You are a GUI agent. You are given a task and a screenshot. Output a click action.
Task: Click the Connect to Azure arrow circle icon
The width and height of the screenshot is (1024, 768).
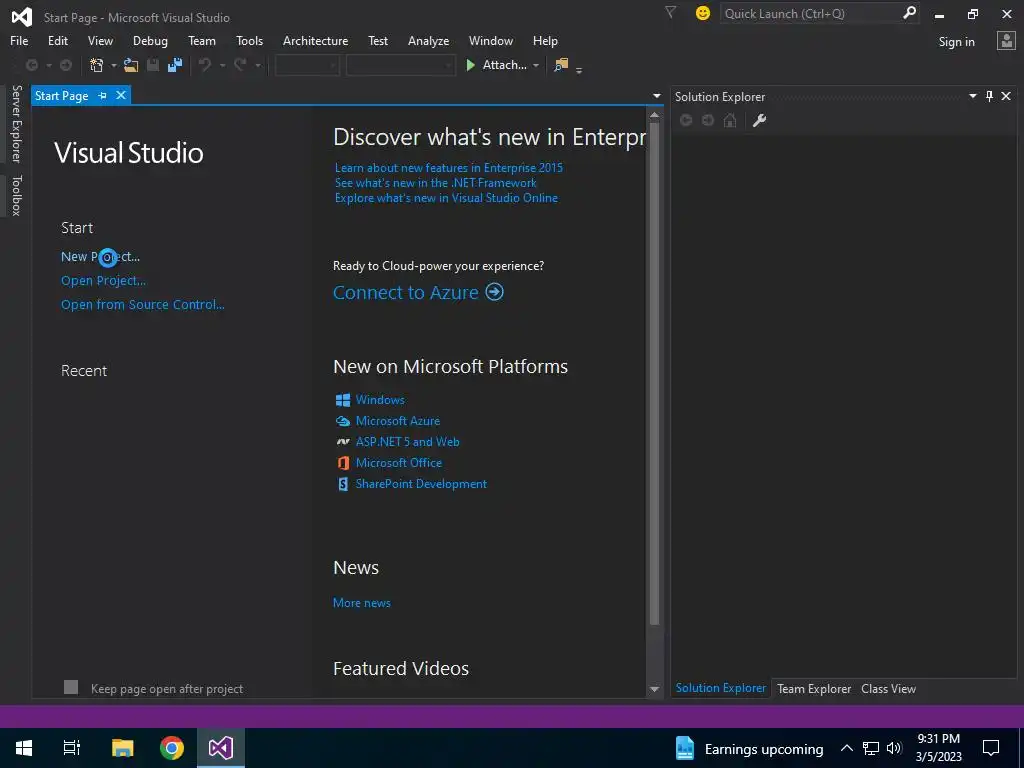494,291
